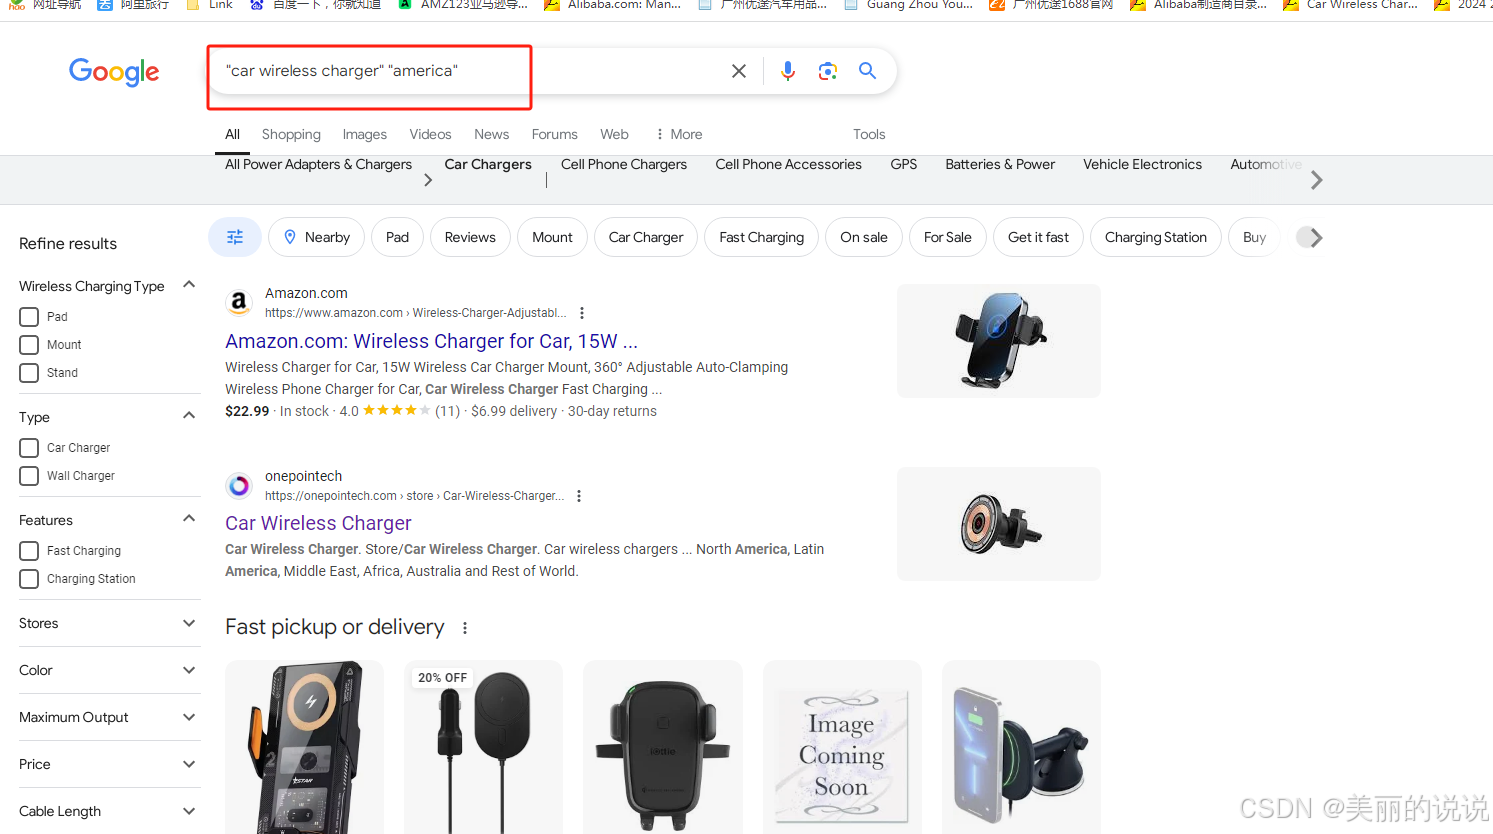
Task: Tick the Pad checkbox
Action: pos(29,317)
